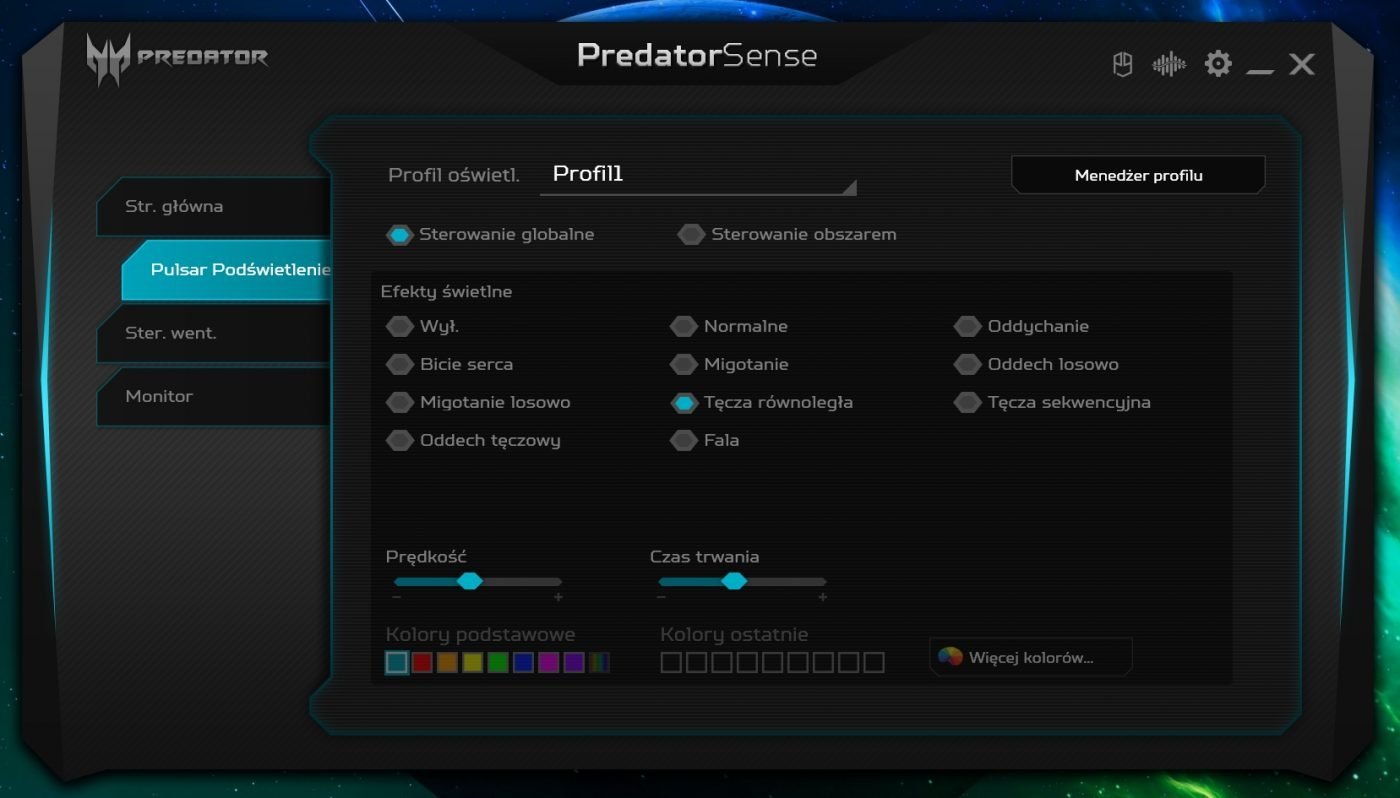Viewport: 1400px width, 798px height.
Task: Decrease Prędkość with the minus sign
Action: pyautogui.click(x=397, y=597)
